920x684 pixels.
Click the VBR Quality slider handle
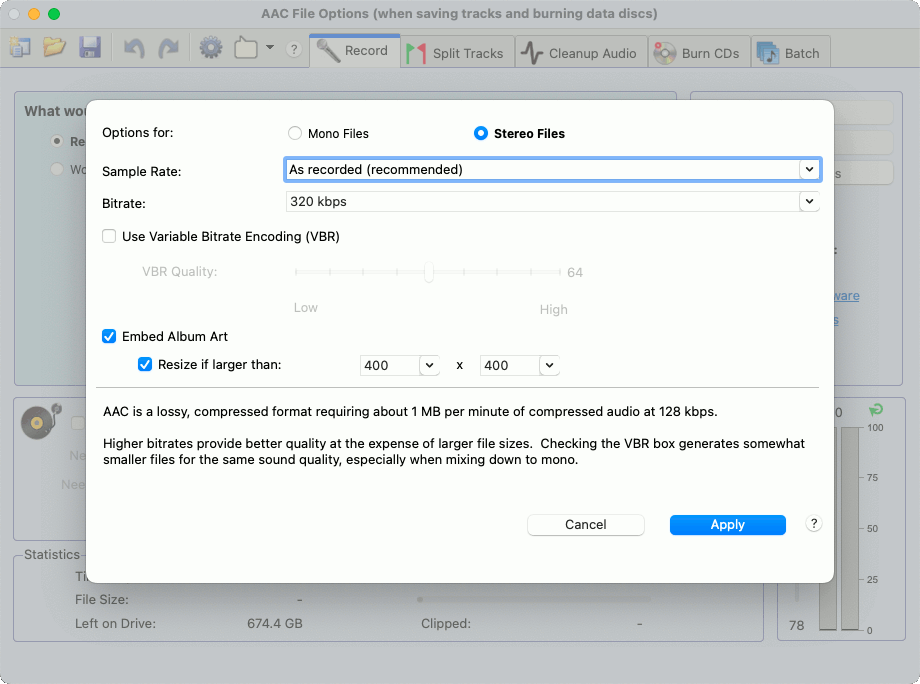(429, 272)
